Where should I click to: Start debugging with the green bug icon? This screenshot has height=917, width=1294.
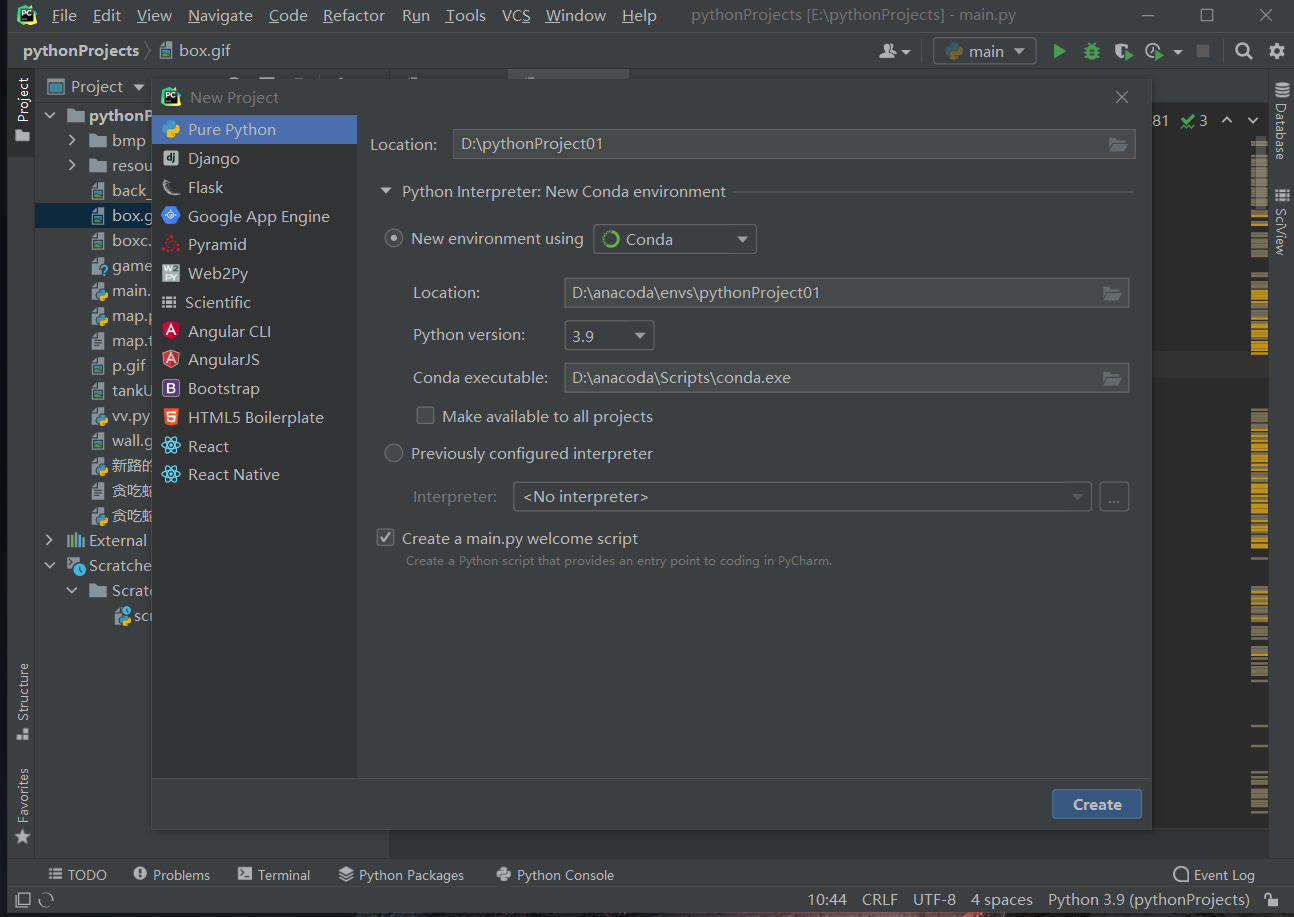[x=1092, y=51]
